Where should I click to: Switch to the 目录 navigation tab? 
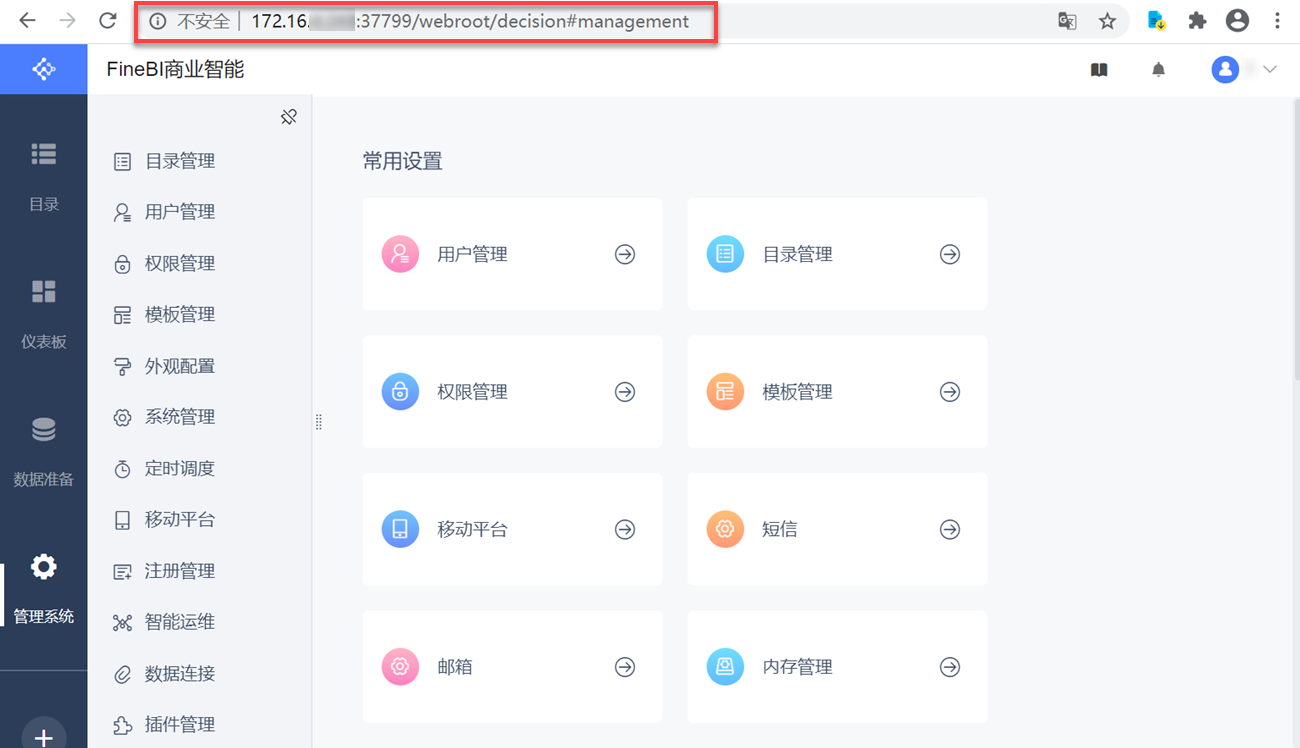click(44, 175)
